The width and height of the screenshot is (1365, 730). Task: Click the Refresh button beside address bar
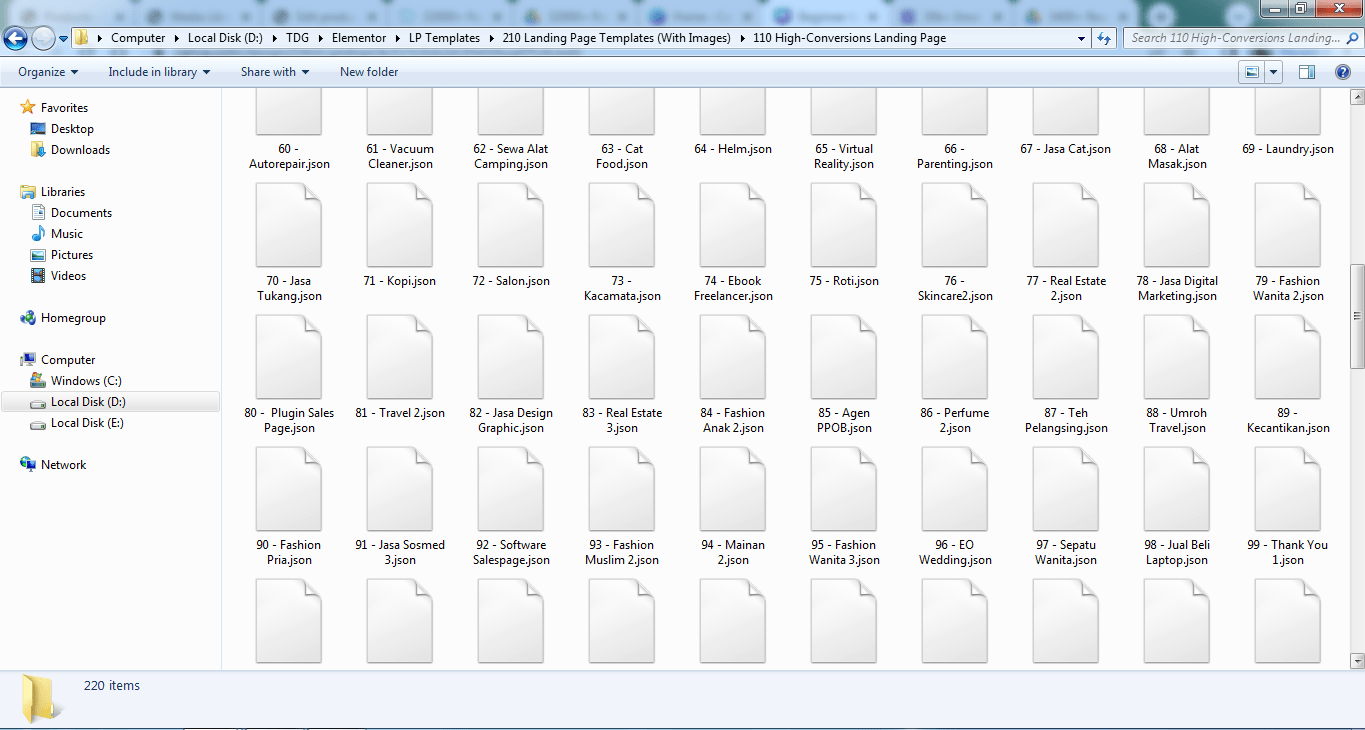(1104, 38)
